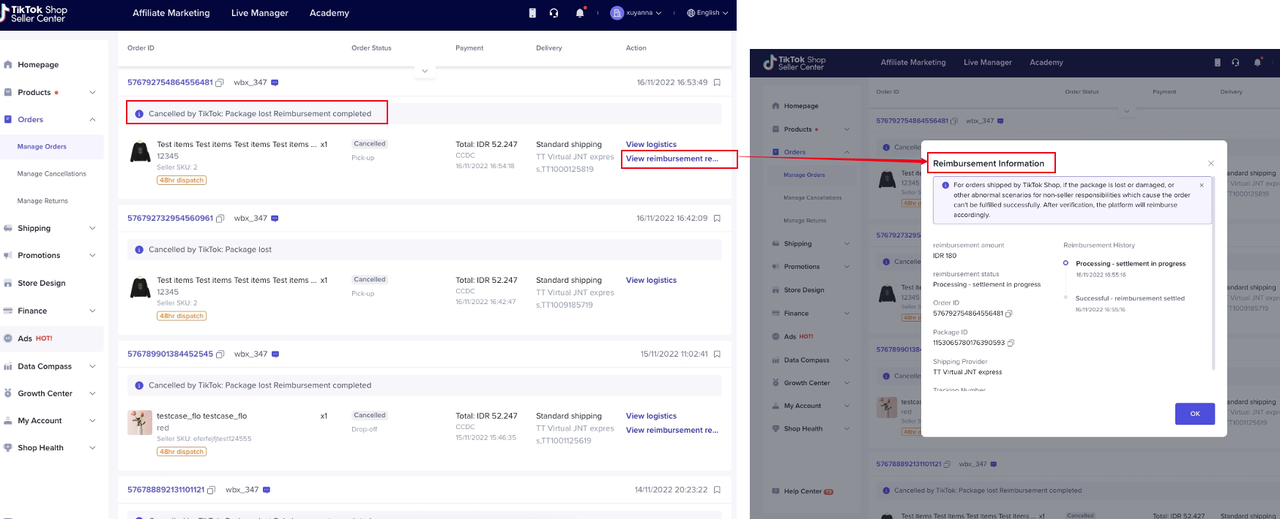Bookmark the order dated 15/11/2022 11:02:41

coord(717,354)
